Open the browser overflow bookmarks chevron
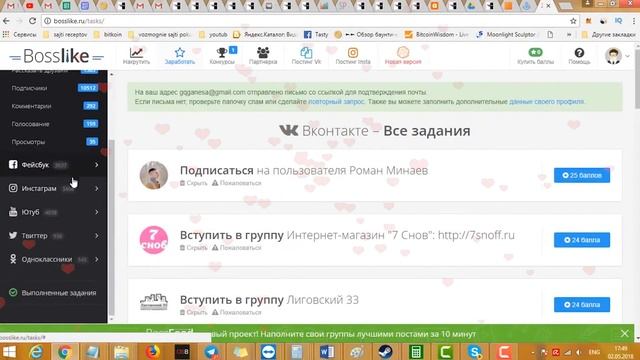The image size is (640, 360). (569, 35)
